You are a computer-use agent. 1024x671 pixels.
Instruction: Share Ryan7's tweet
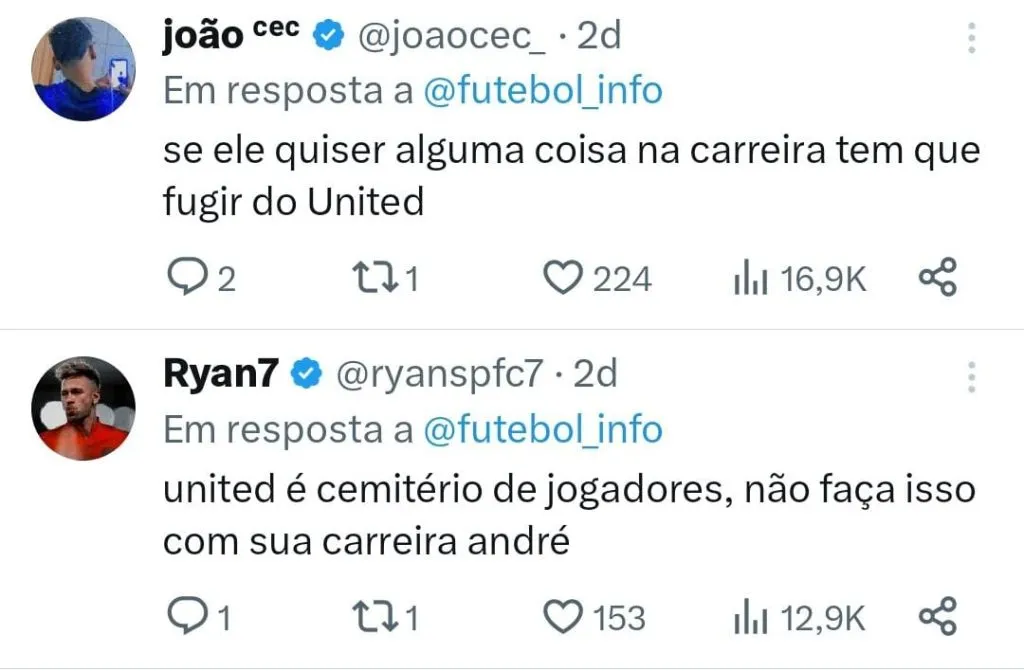coord(937,617)
